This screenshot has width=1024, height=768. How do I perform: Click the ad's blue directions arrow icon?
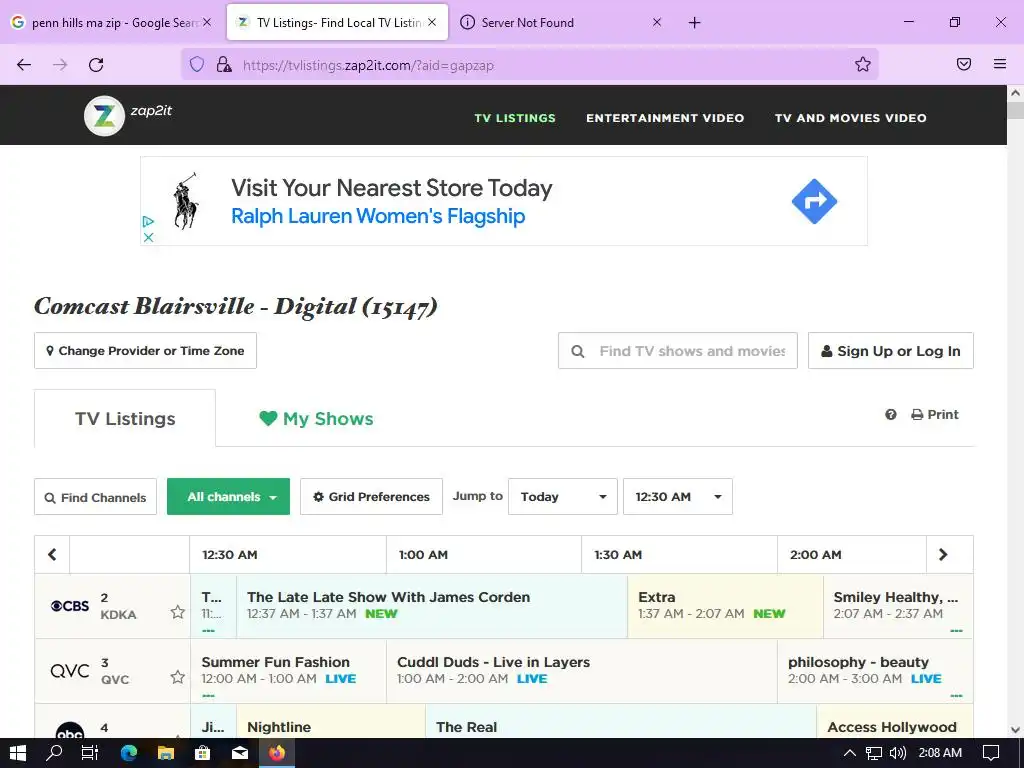(814, 201)
